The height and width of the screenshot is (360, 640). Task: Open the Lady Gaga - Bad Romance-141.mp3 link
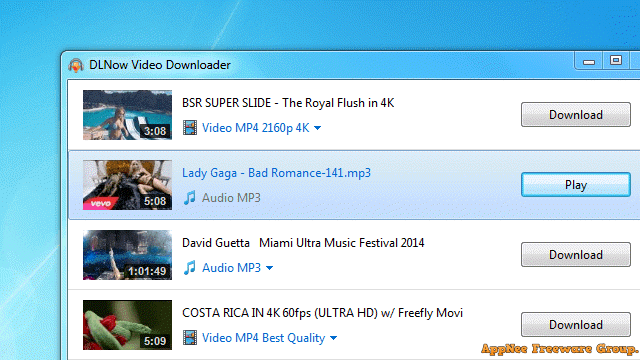coord(276,173)
